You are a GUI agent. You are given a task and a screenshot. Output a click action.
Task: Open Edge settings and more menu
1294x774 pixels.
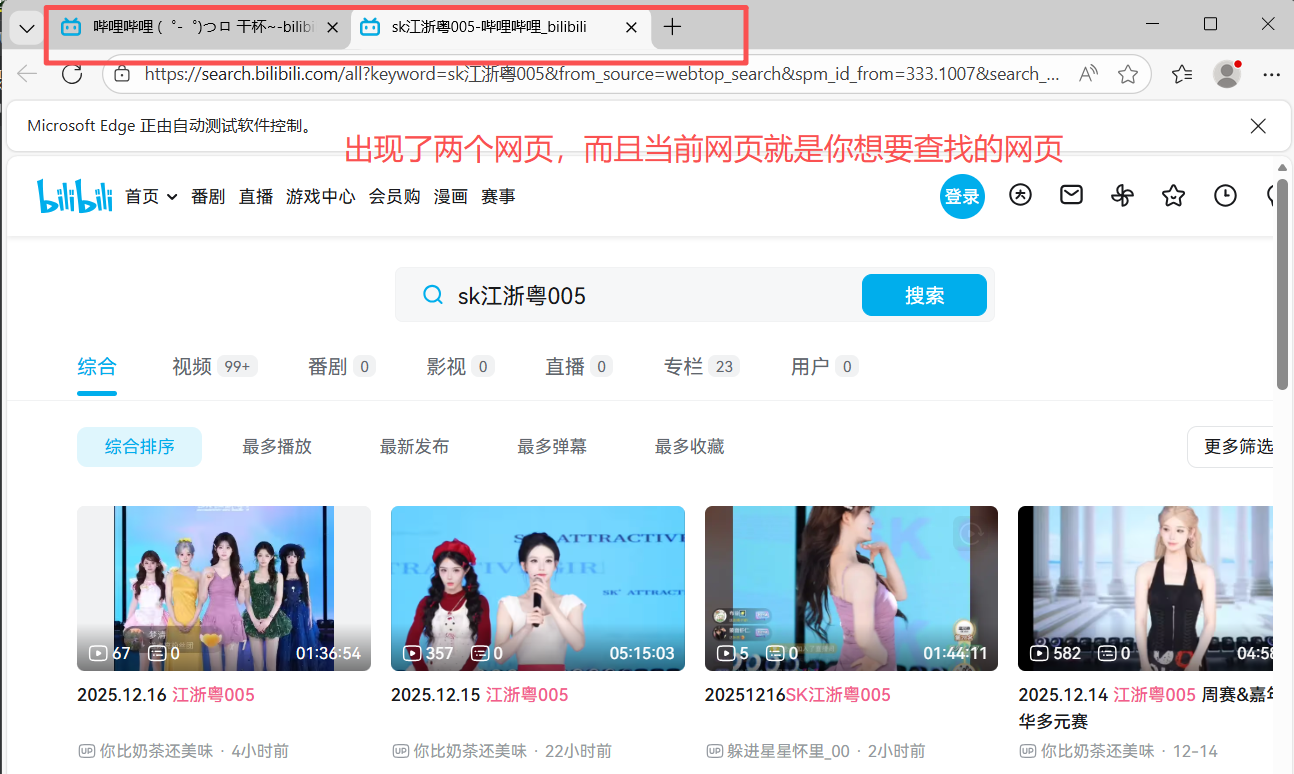[x=1272, y=74]
